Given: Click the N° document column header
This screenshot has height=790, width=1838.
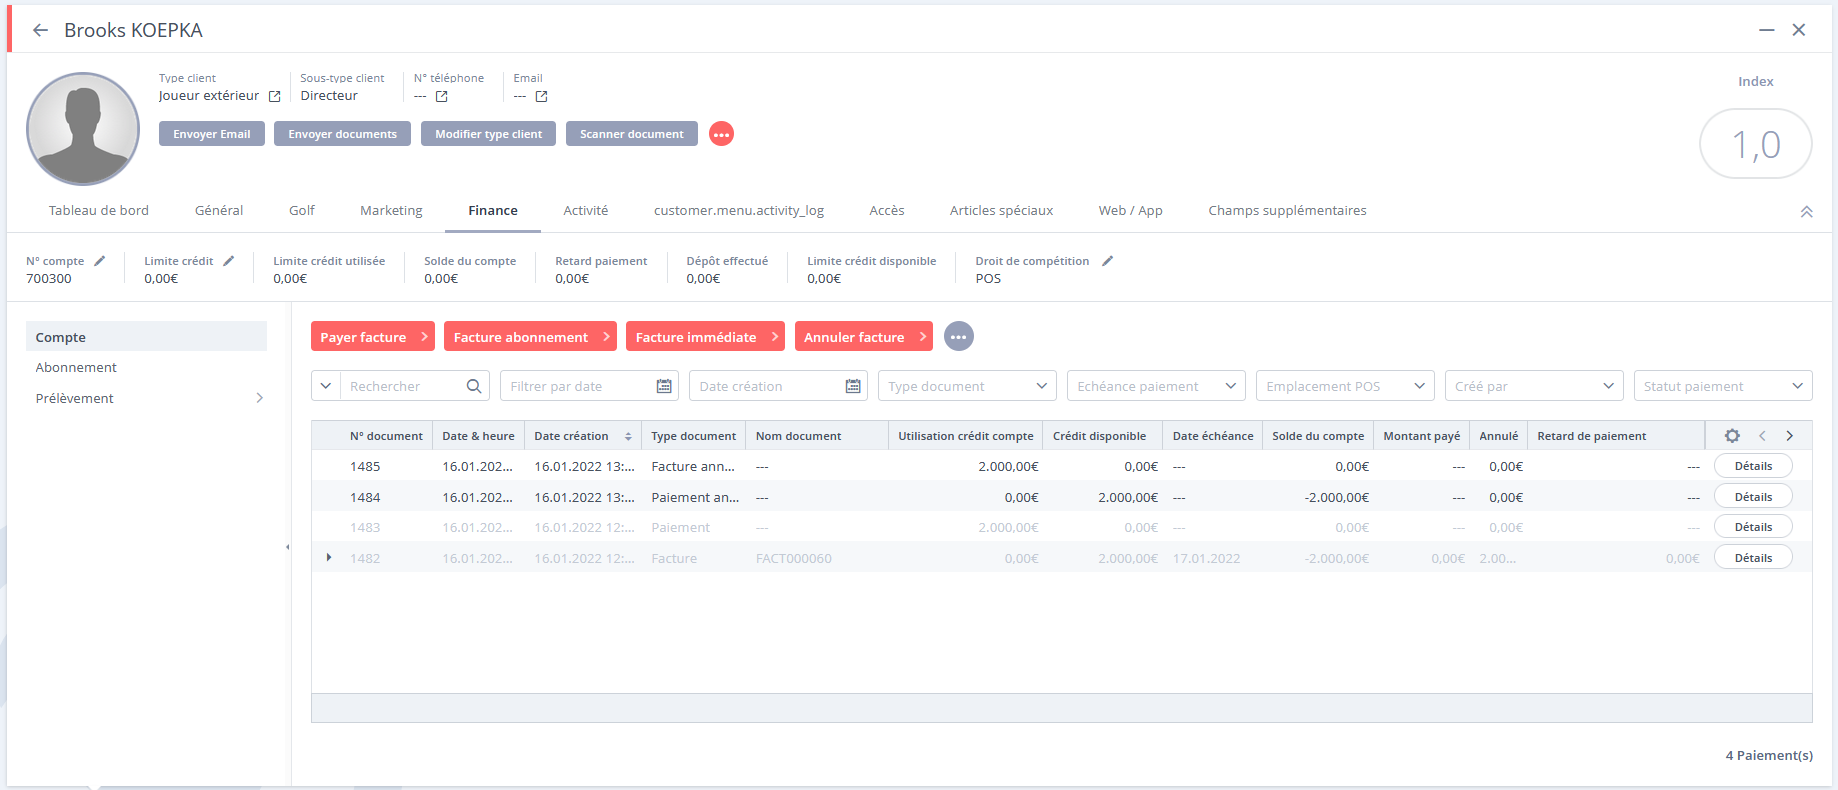Looking at the screenshot, I should 386,436.
